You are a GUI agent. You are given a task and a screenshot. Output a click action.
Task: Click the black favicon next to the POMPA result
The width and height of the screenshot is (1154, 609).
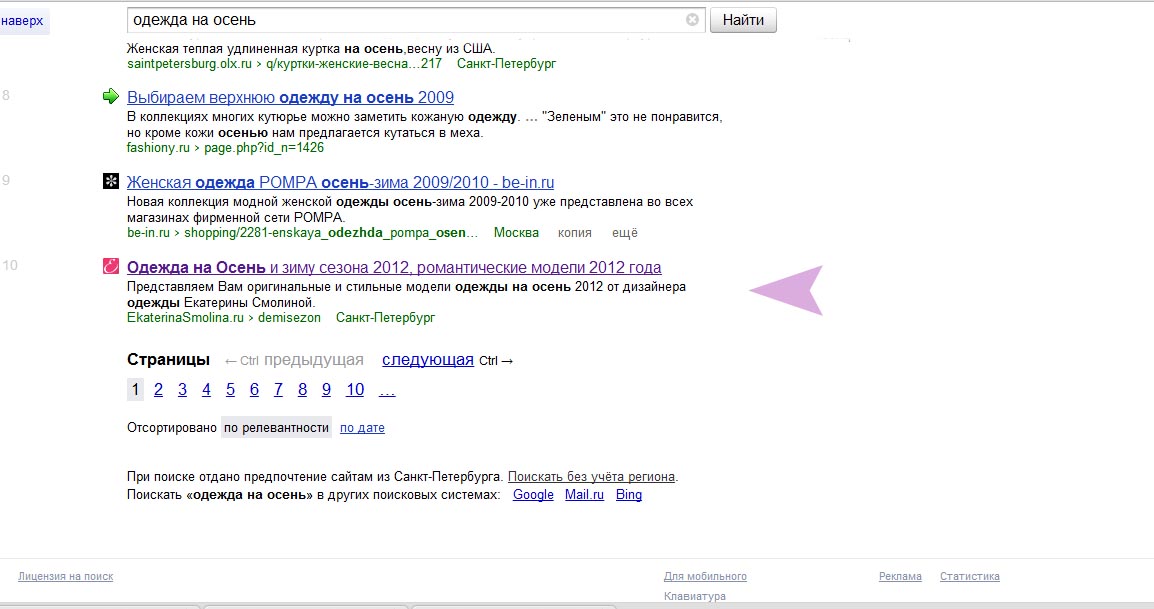point(110,181)
